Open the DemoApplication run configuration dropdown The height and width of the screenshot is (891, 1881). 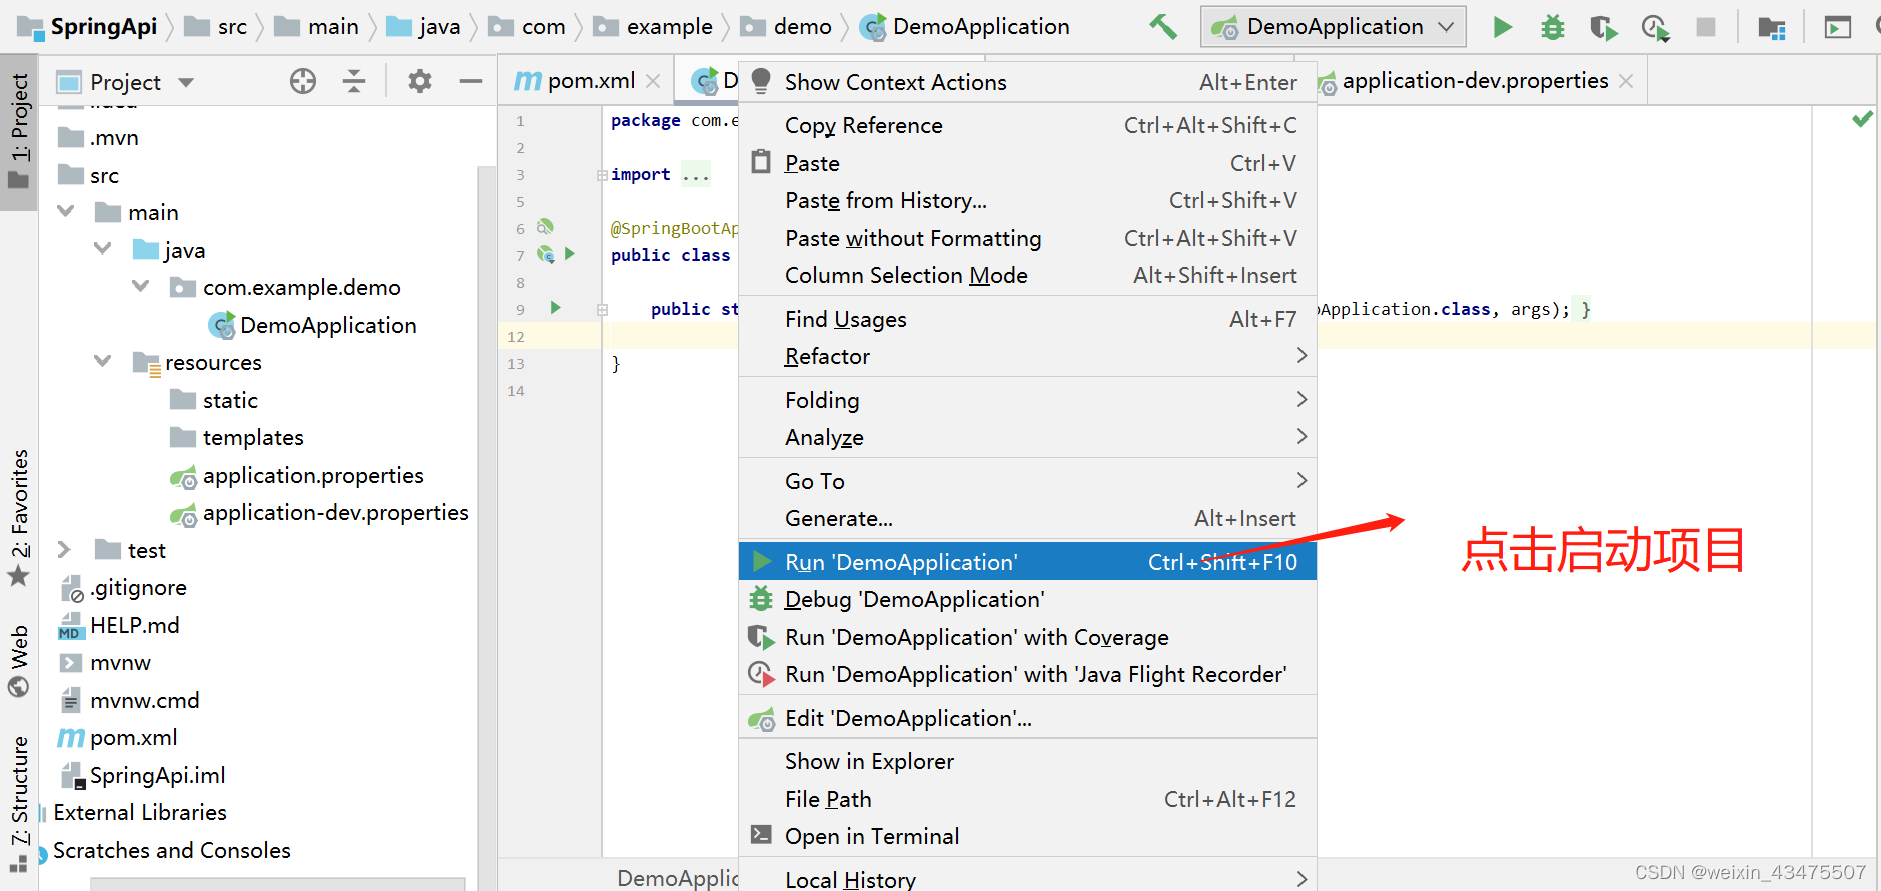[1333, 27]
